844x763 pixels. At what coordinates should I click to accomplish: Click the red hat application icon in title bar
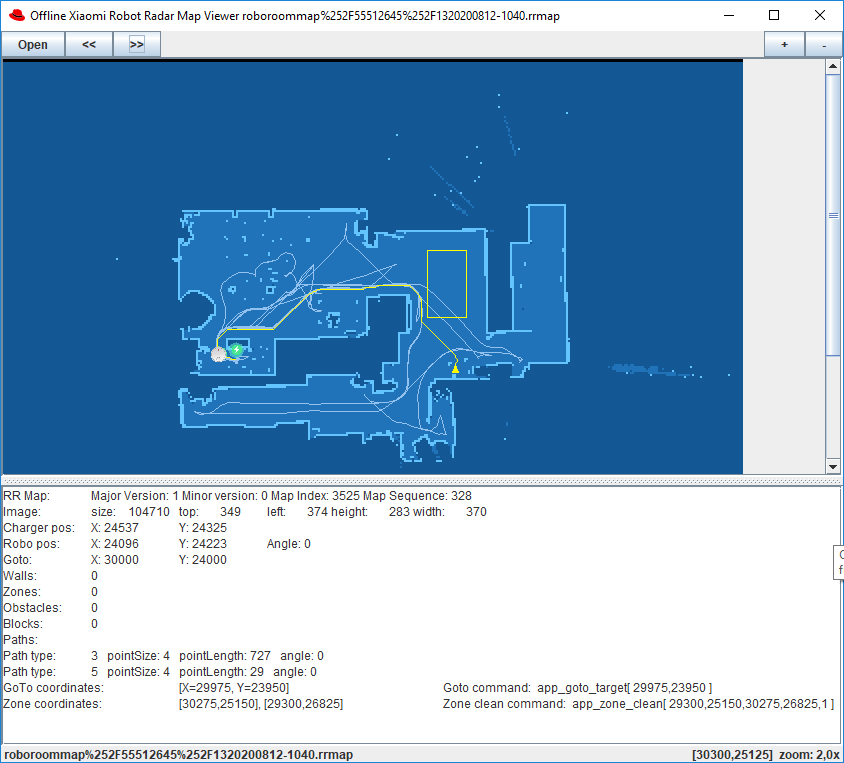pos(16,16)
